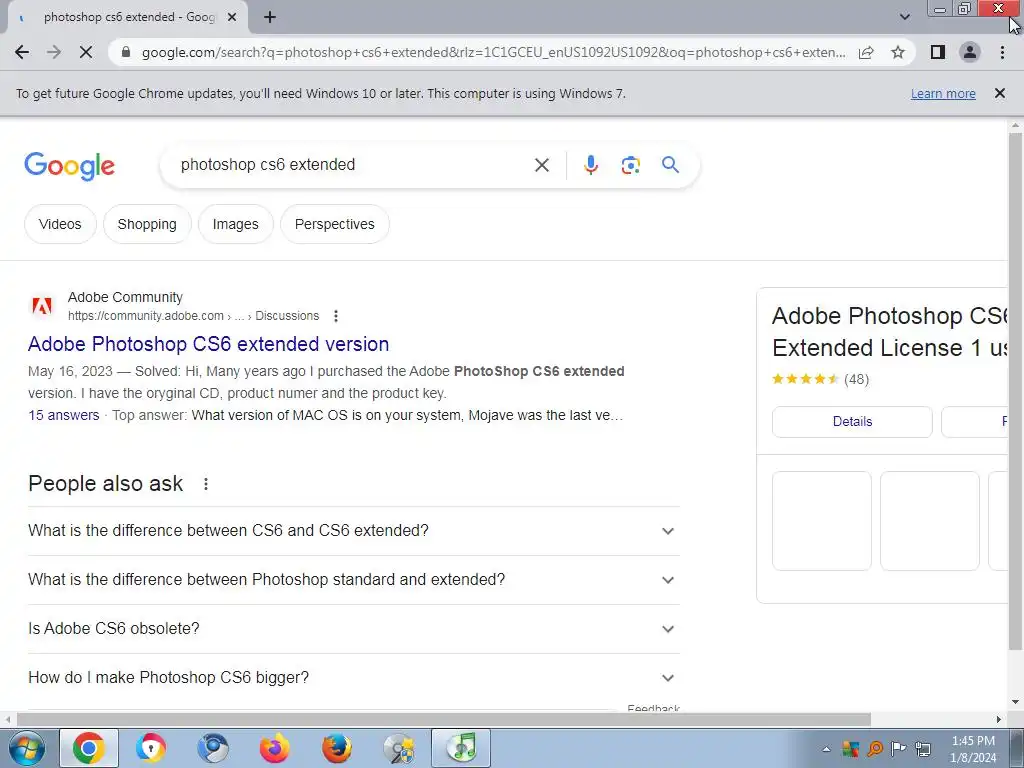Open the Action Center flag icon
Viewport: 1024px width, 768px height.
(x=899, y=749)
